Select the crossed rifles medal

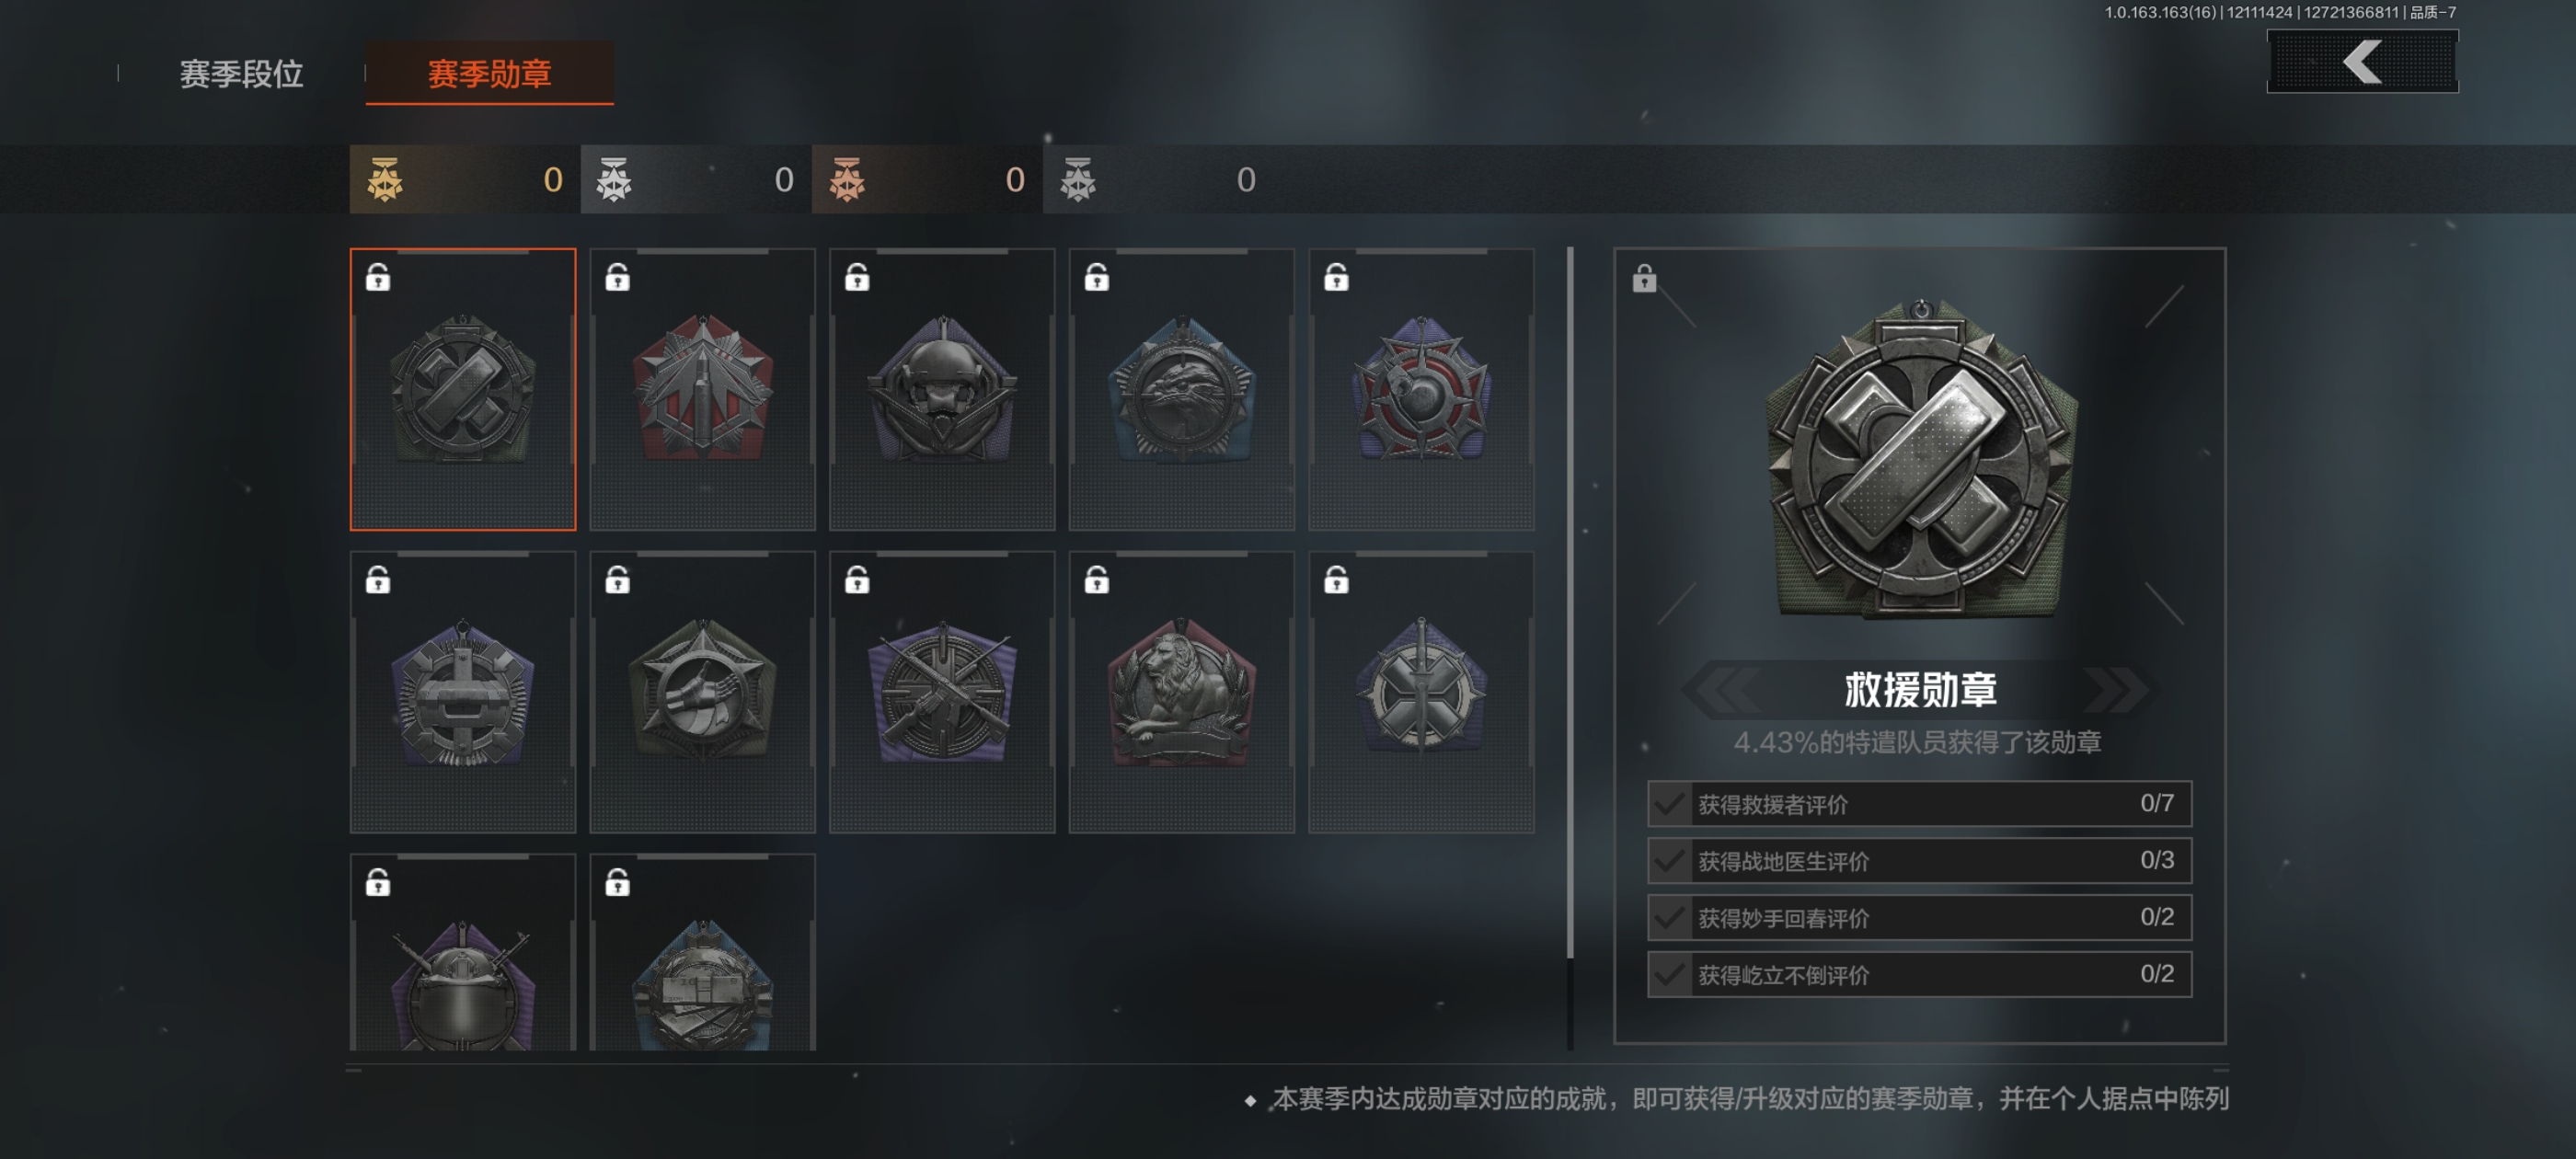[x=942, y=692]
